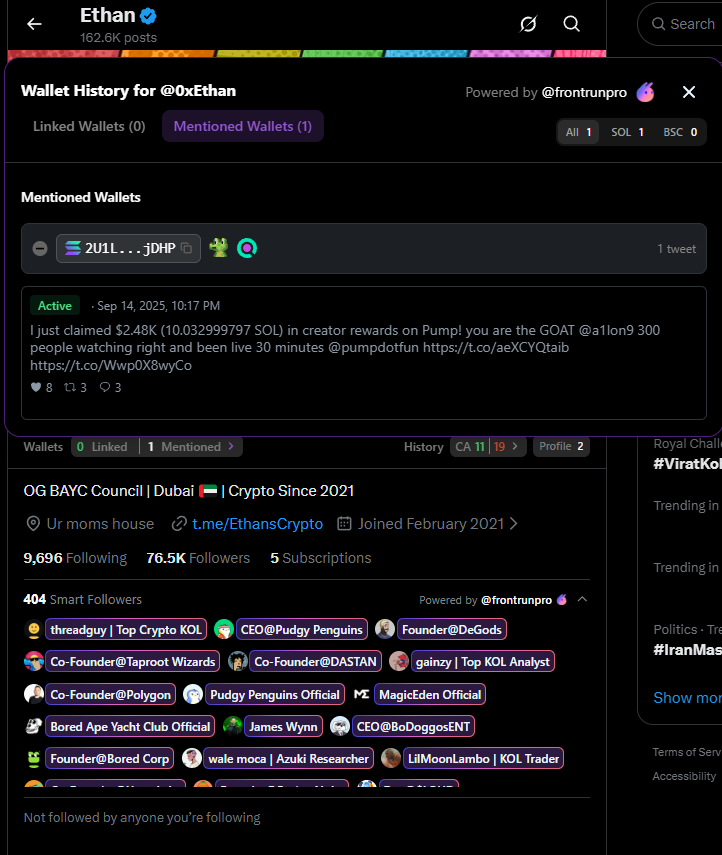Collapse the Smart Followers section chevron
The width and height of the screenshot is (722, 855).
tap(582, 599)
